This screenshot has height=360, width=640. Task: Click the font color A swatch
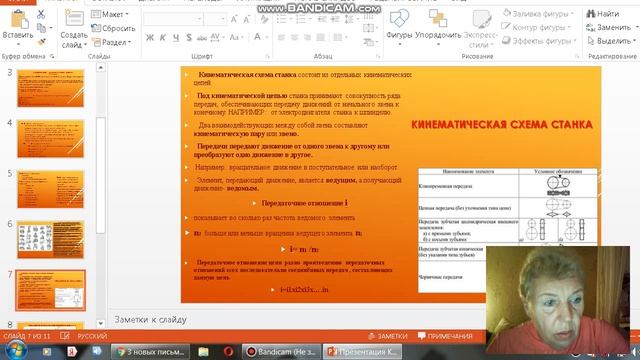(257, 38)
